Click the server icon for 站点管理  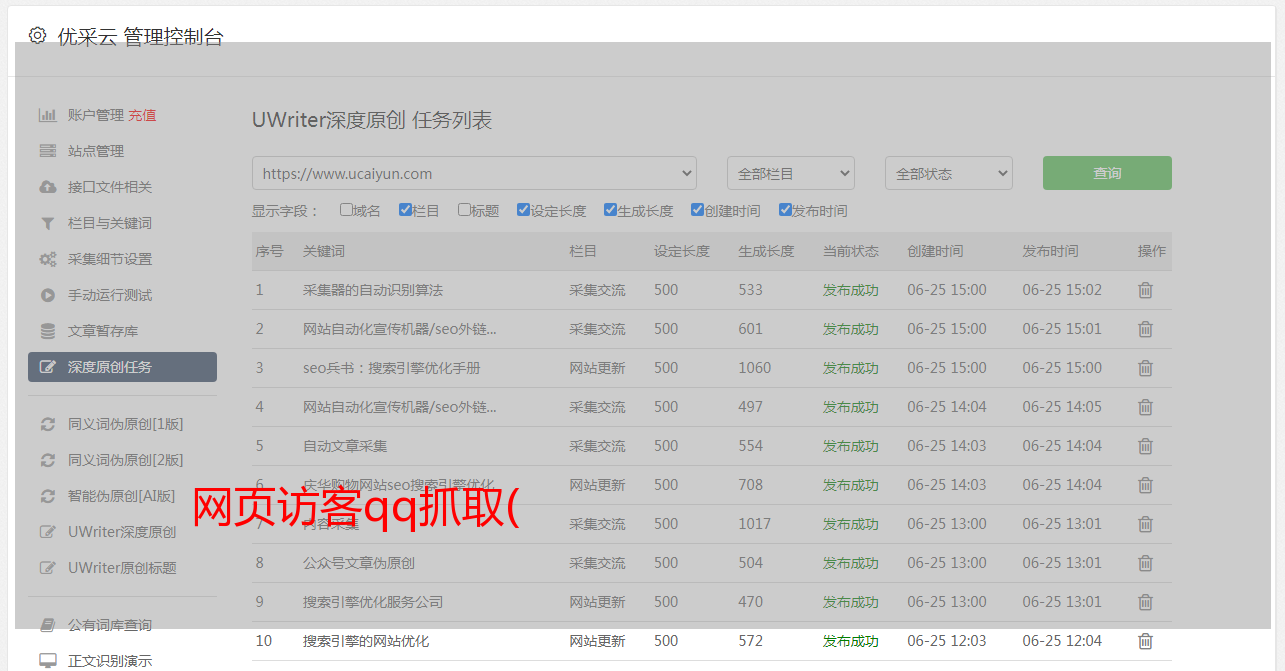pyautogui.click(x=47, y=151)
